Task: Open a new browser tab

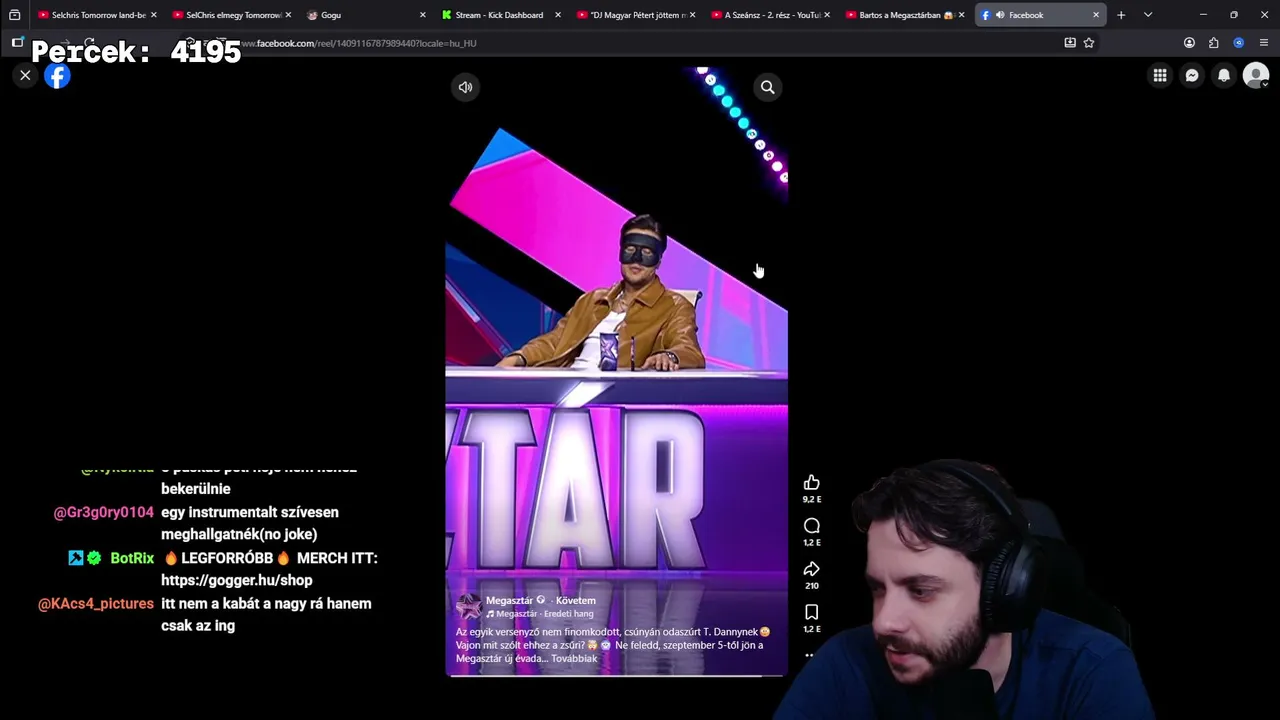Action: [1121, 15]
